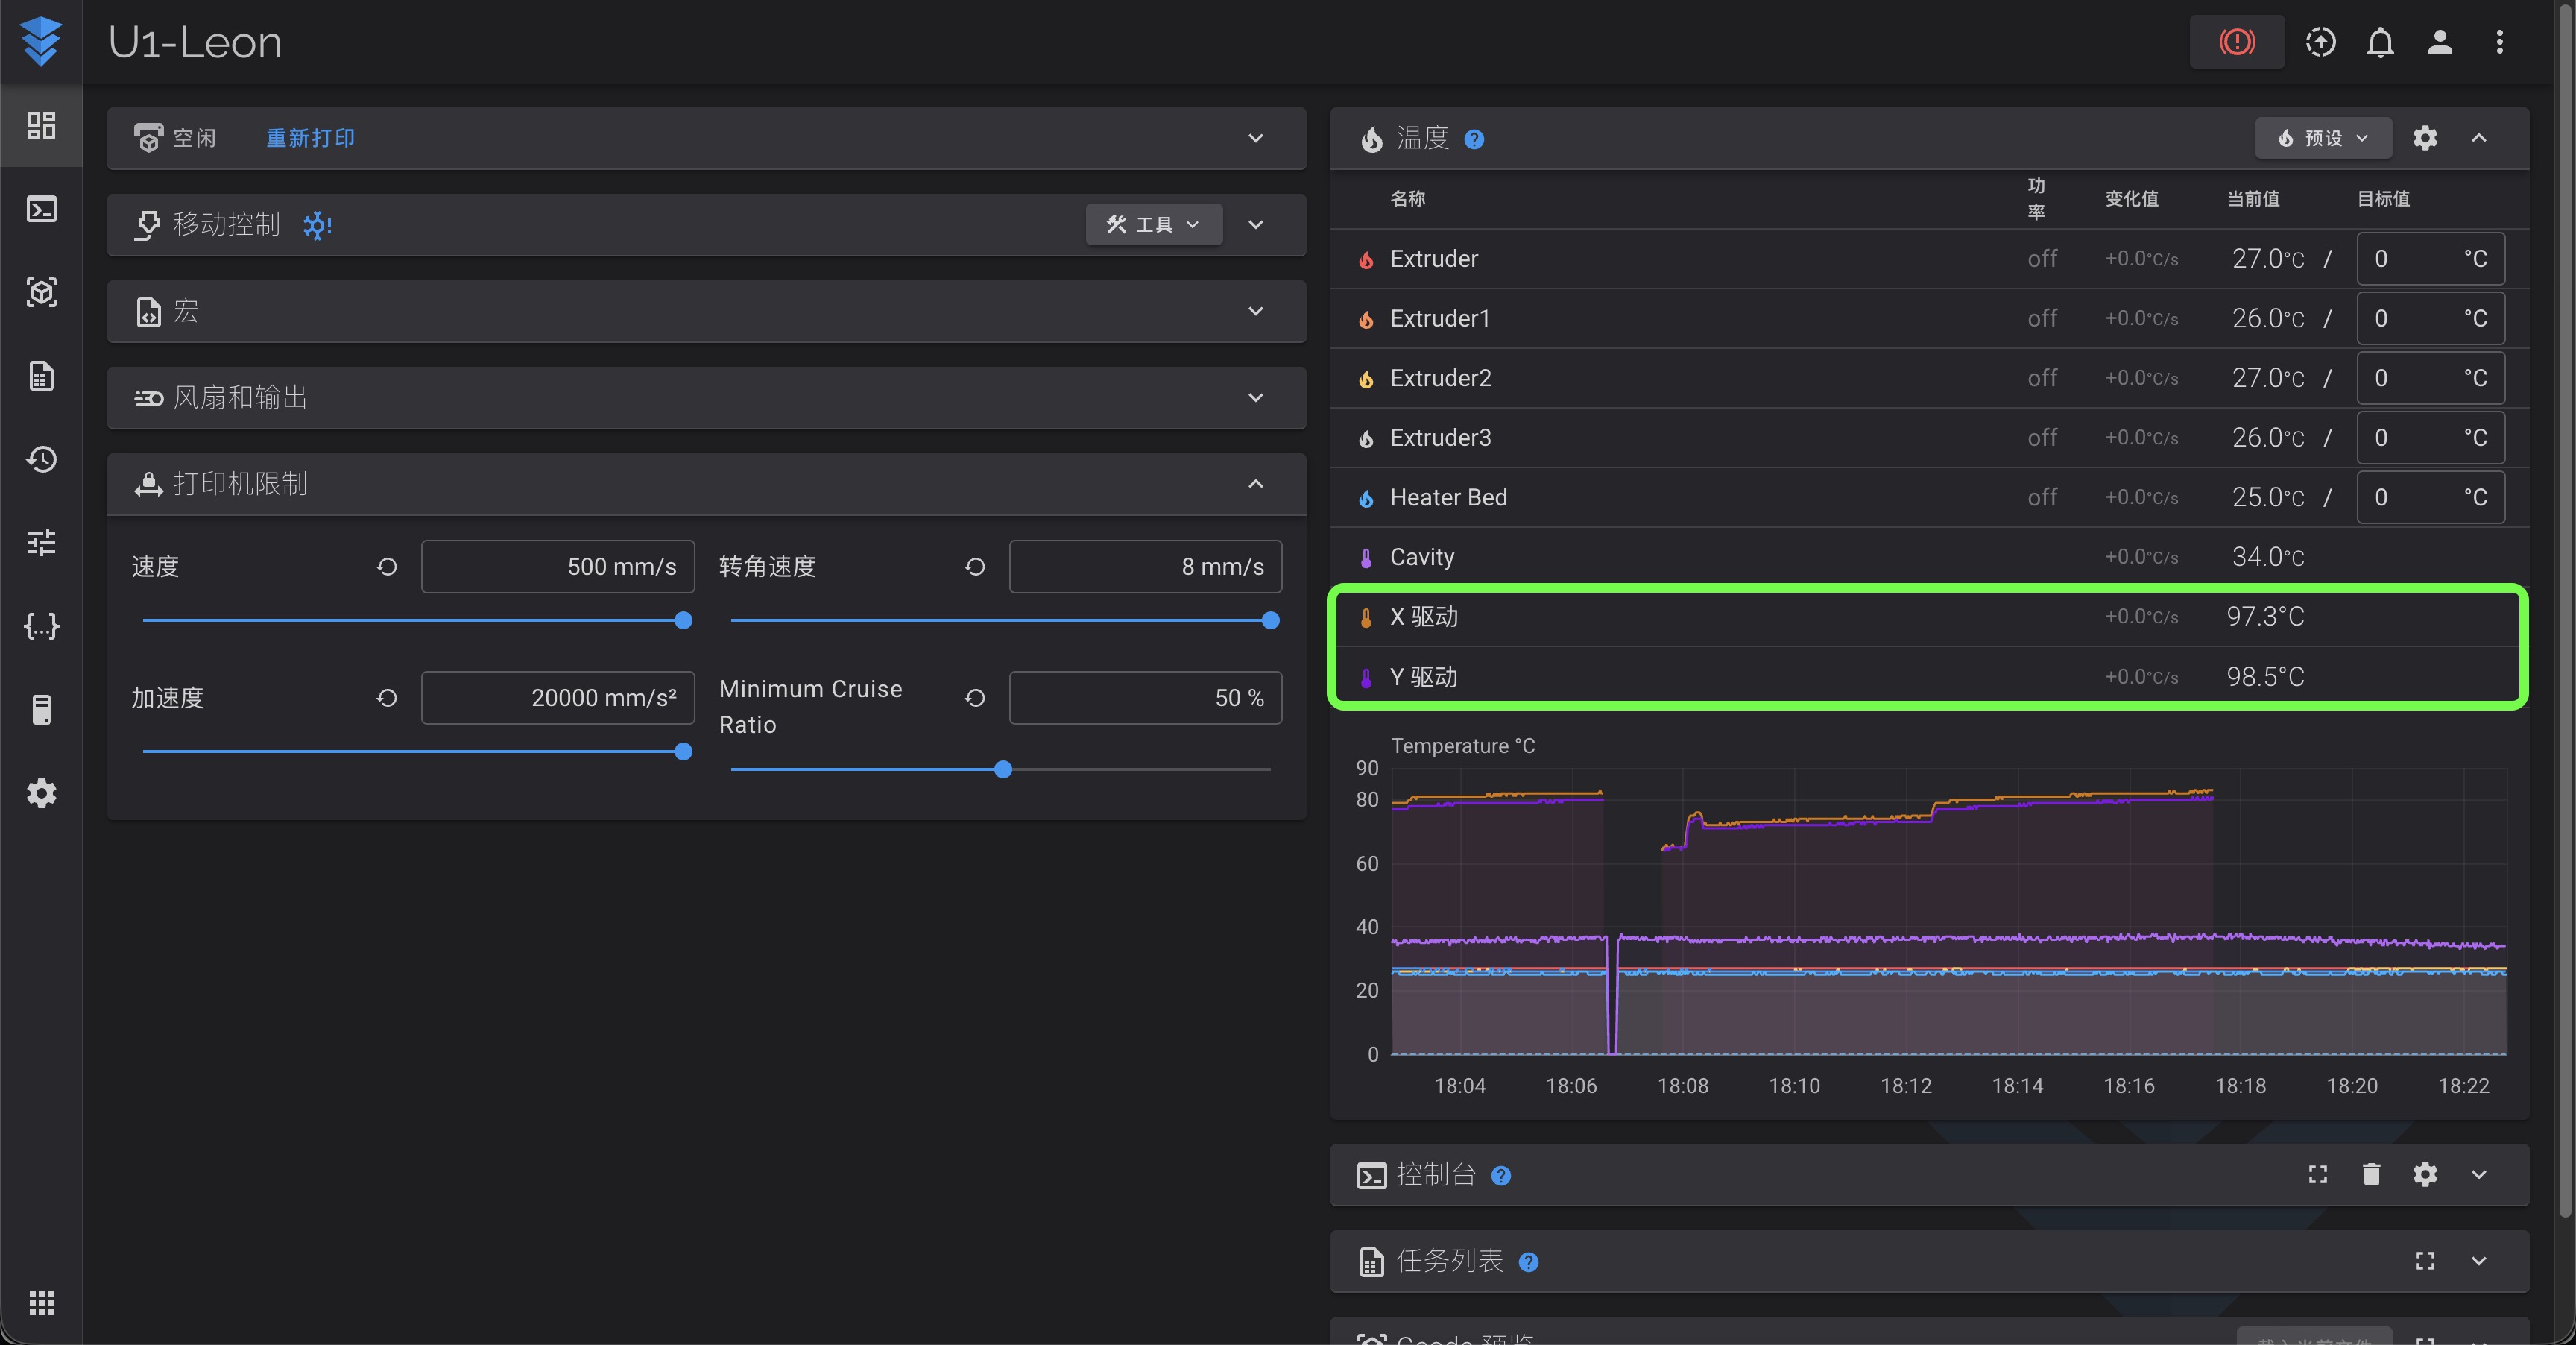Reset the 速度 limit to default

387,567
